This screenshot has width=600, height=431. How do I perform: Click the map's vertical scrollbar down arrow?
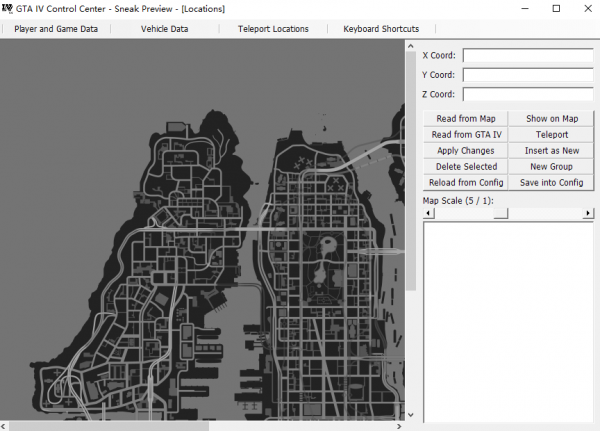tap(410, 413)
